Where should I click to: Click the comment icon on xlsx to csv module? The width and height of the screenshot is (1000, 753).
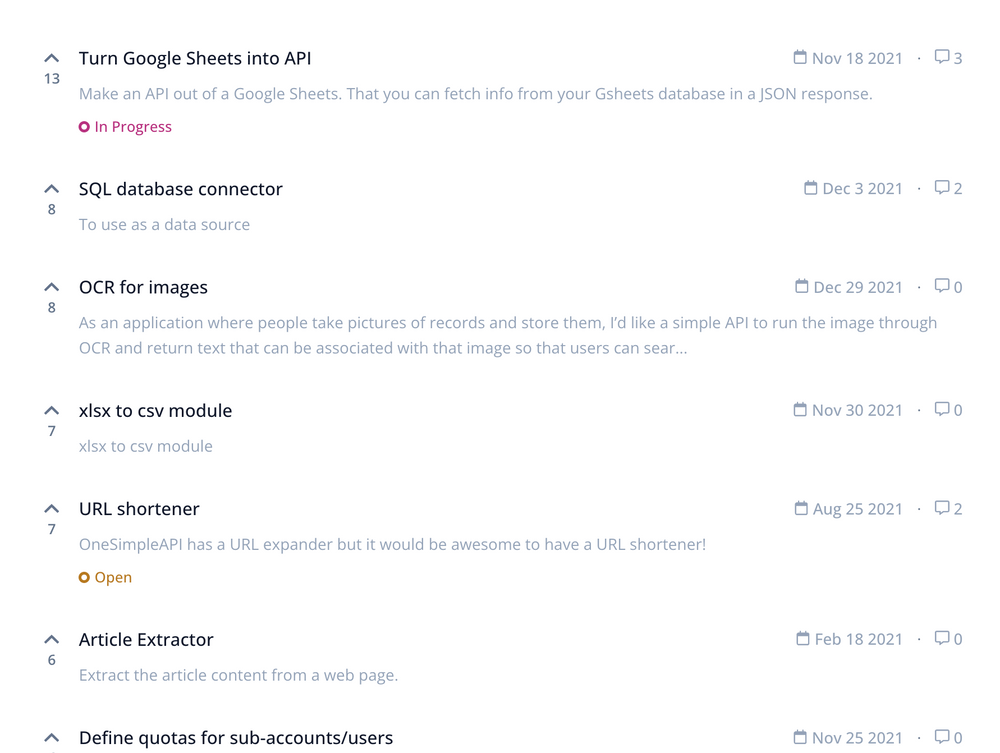click(941, 409)
